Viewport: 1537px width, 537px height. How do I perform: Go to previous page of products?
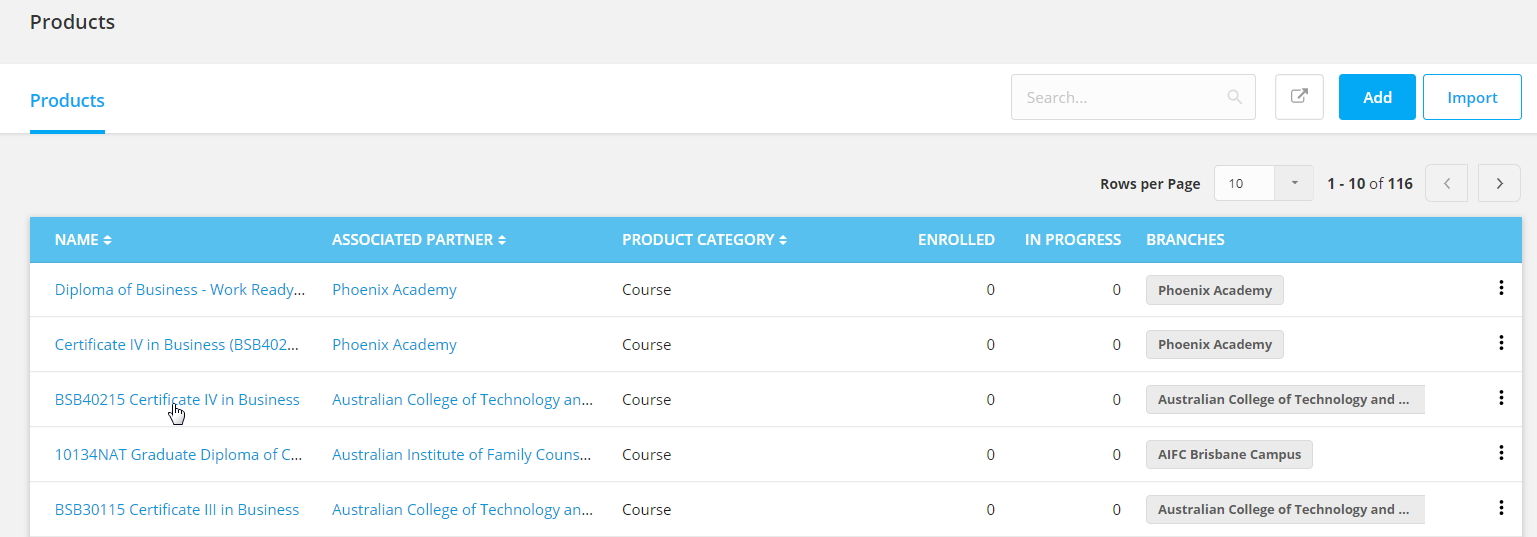click(1446, 183)
